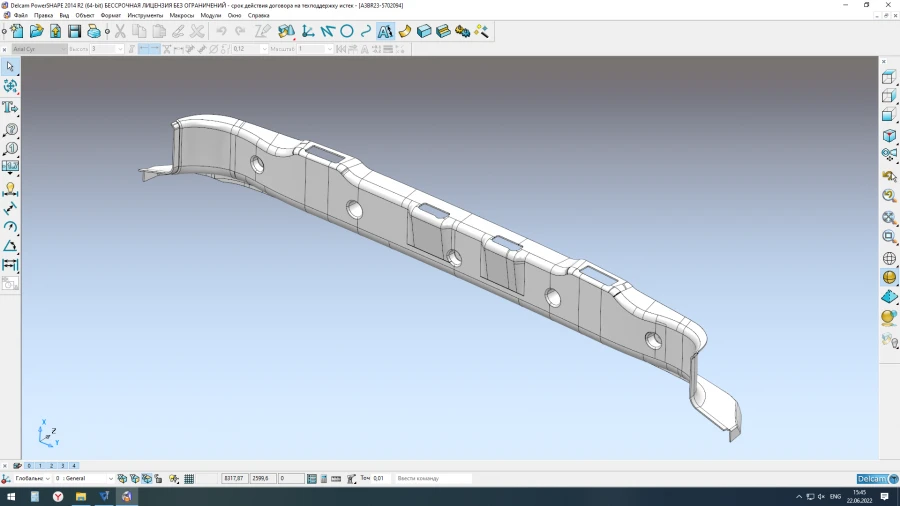Toggle the grid display in the status bar
900x506 pixels.
tap(189, 479)
